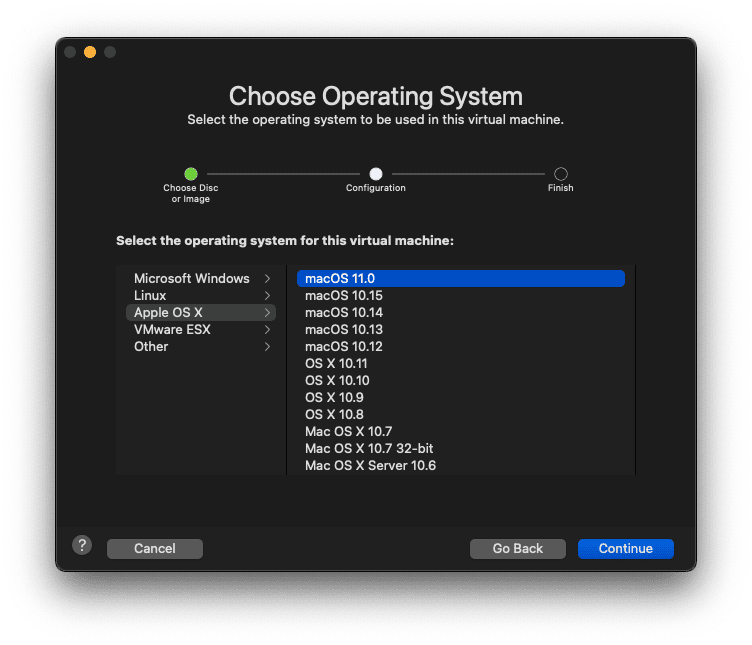Image resolution: width=752 pixels, height=645 pixels.
Task: Open the help question mark button
Action: coord(82,545)
